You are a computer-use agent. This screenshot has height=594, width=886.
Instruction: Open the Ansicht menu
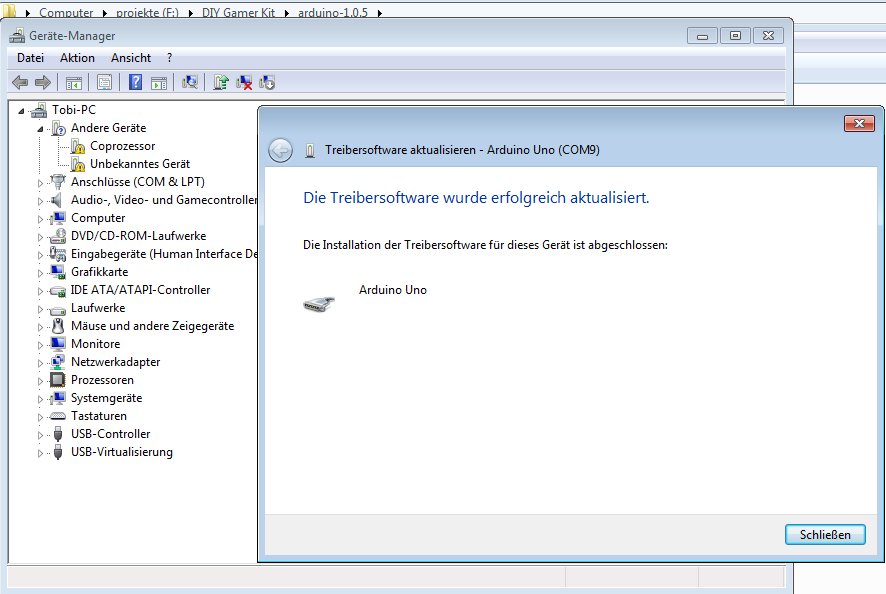(131, 58)
